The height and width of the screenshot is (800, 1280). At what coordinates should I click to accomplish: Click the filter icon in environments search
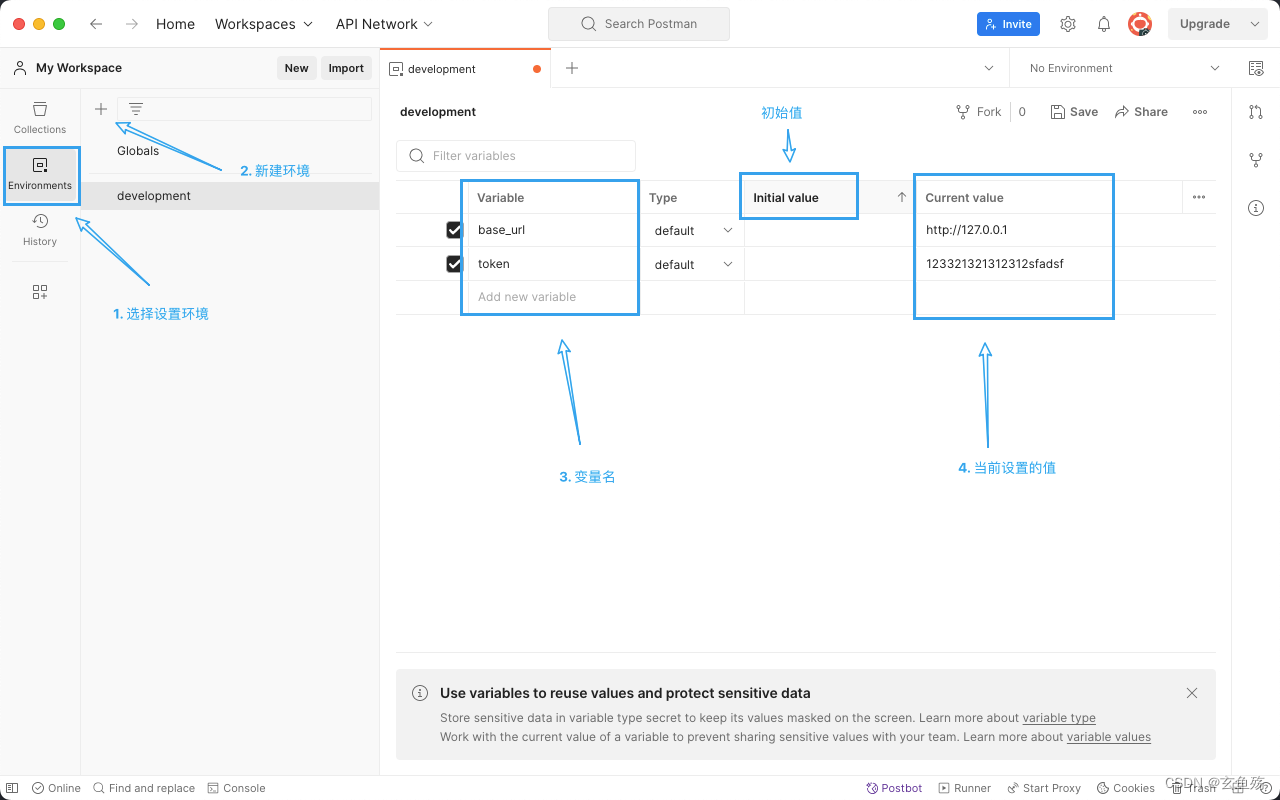(136, 109)
